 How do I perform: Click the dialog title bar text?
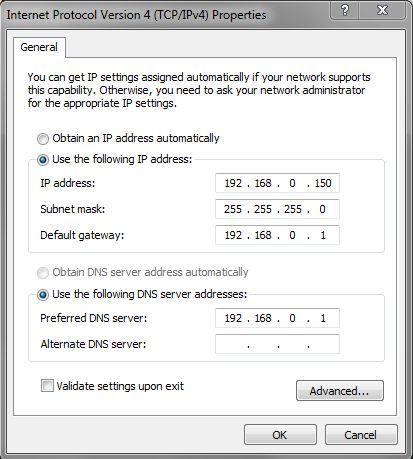pos(136,15)
